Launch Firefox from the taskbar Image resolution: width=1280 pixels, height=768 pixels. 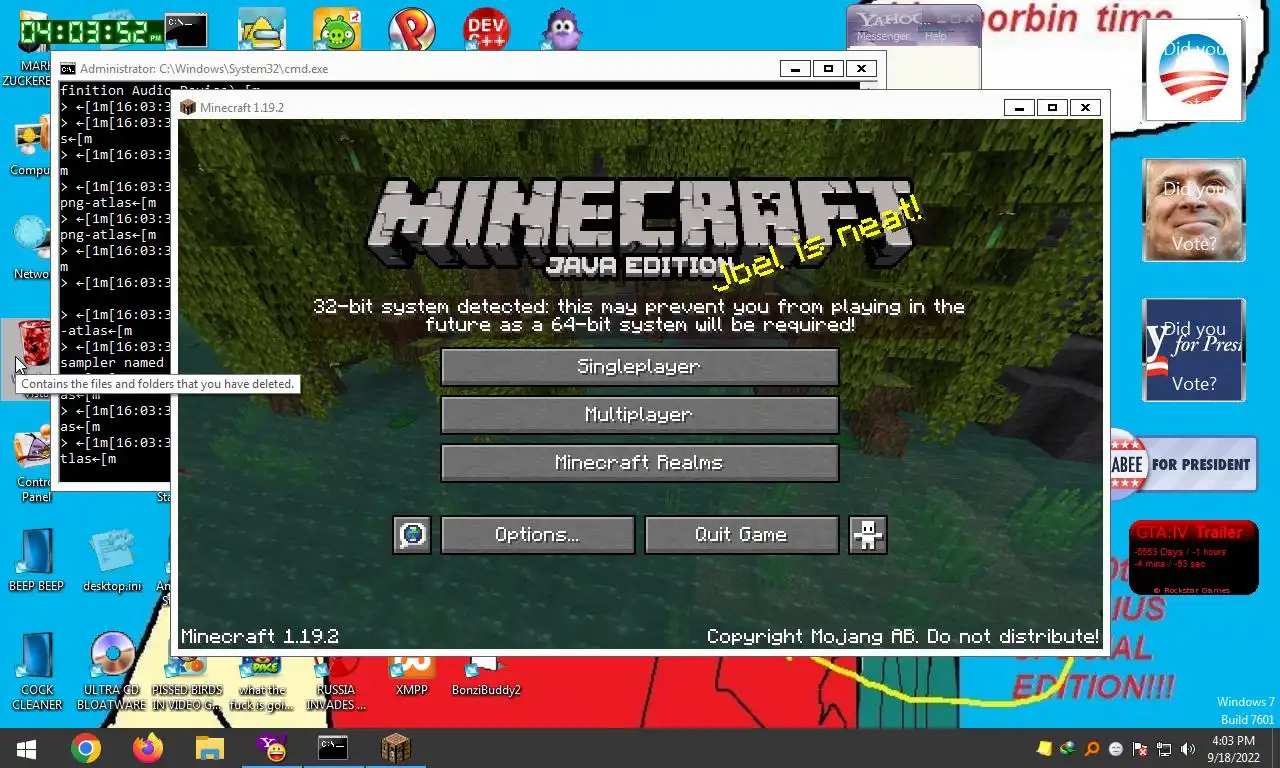(x=147, y=748)
